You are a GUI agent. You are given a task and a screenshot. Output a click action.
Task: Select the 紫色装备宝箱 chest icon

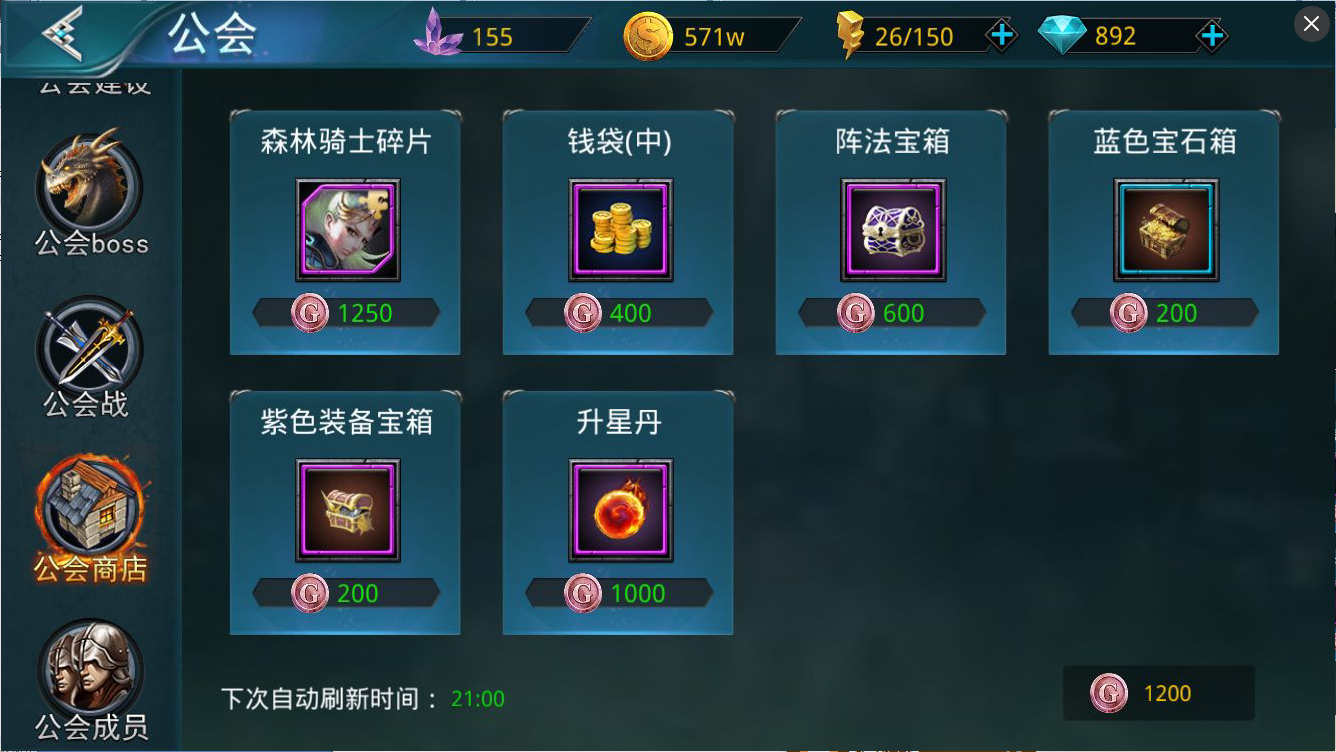click(x=348, y=511)
